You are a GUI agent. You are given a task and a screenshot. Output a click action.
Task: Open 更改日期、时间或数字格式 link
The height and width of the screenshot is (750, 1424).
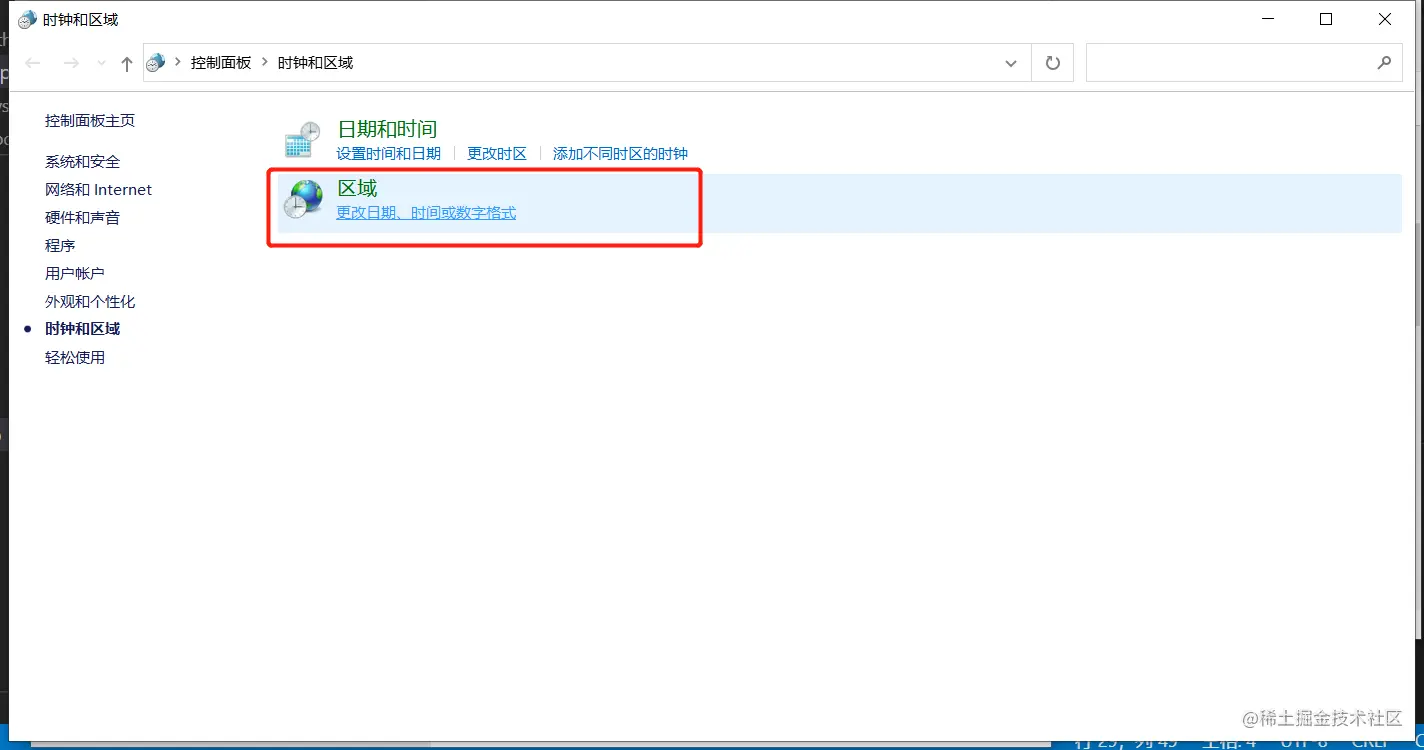coord(426,213)
